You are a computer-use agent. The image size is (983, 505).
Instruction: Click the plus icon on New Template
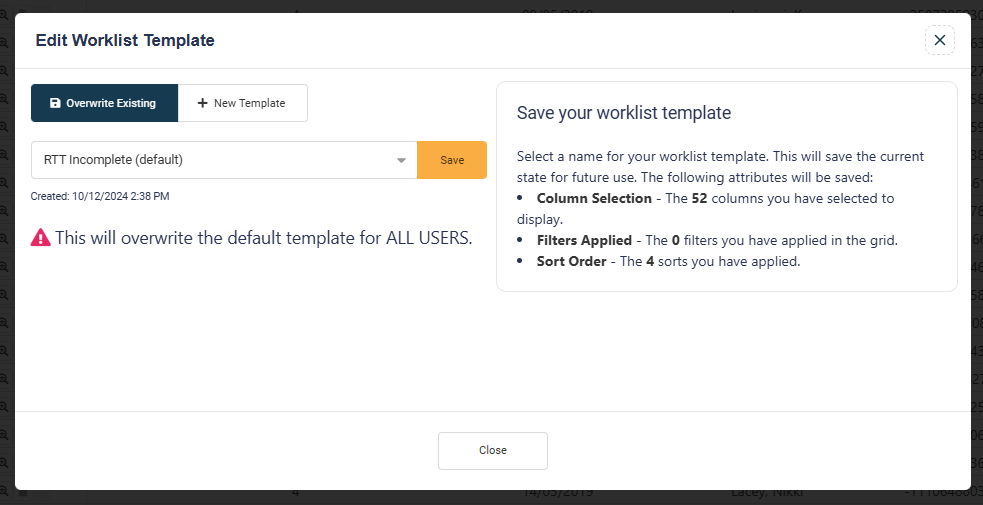click(203, 103)
